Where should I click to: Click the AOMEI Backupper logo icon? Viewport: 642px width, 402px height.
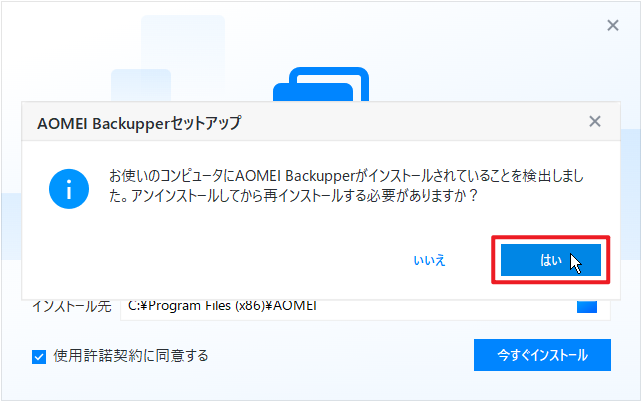pyautogui.click(x=321, y=84)
